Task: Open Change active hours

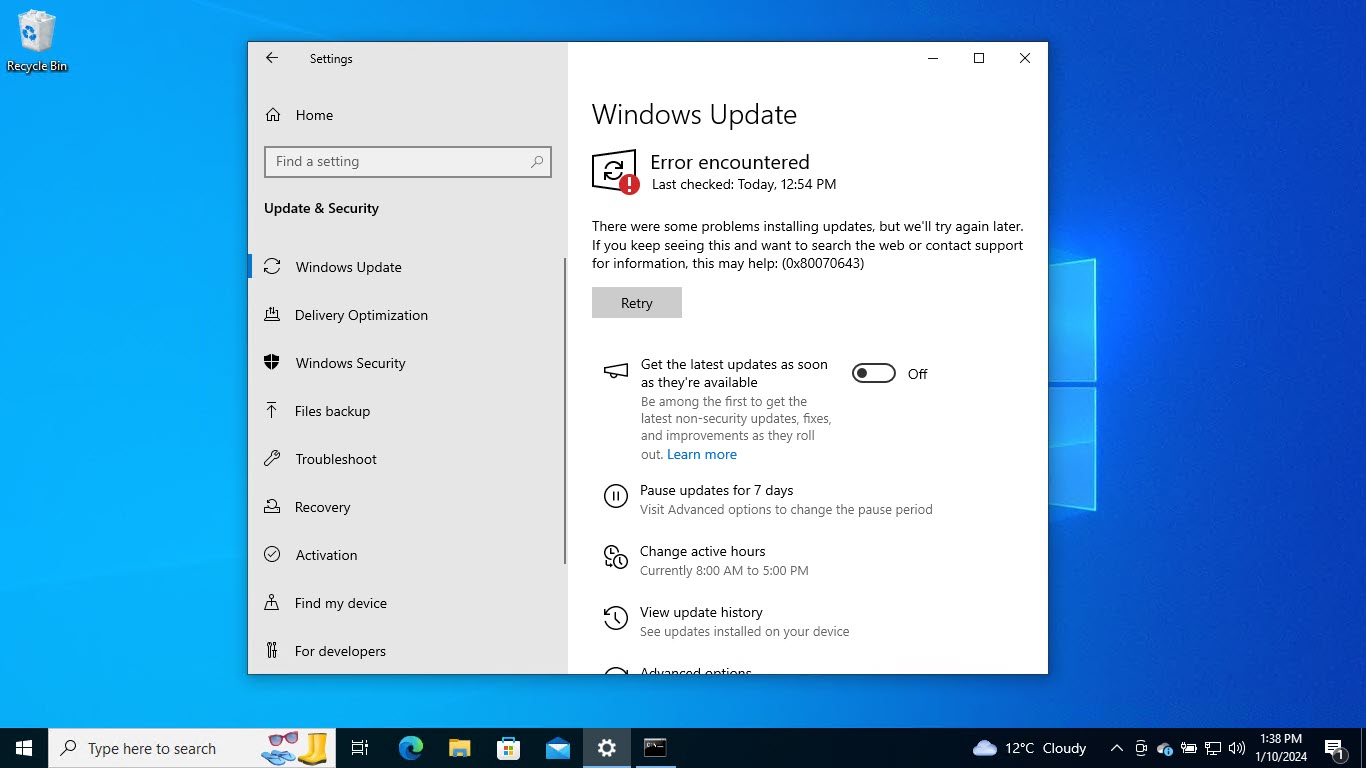Action: tap(703, 551)
